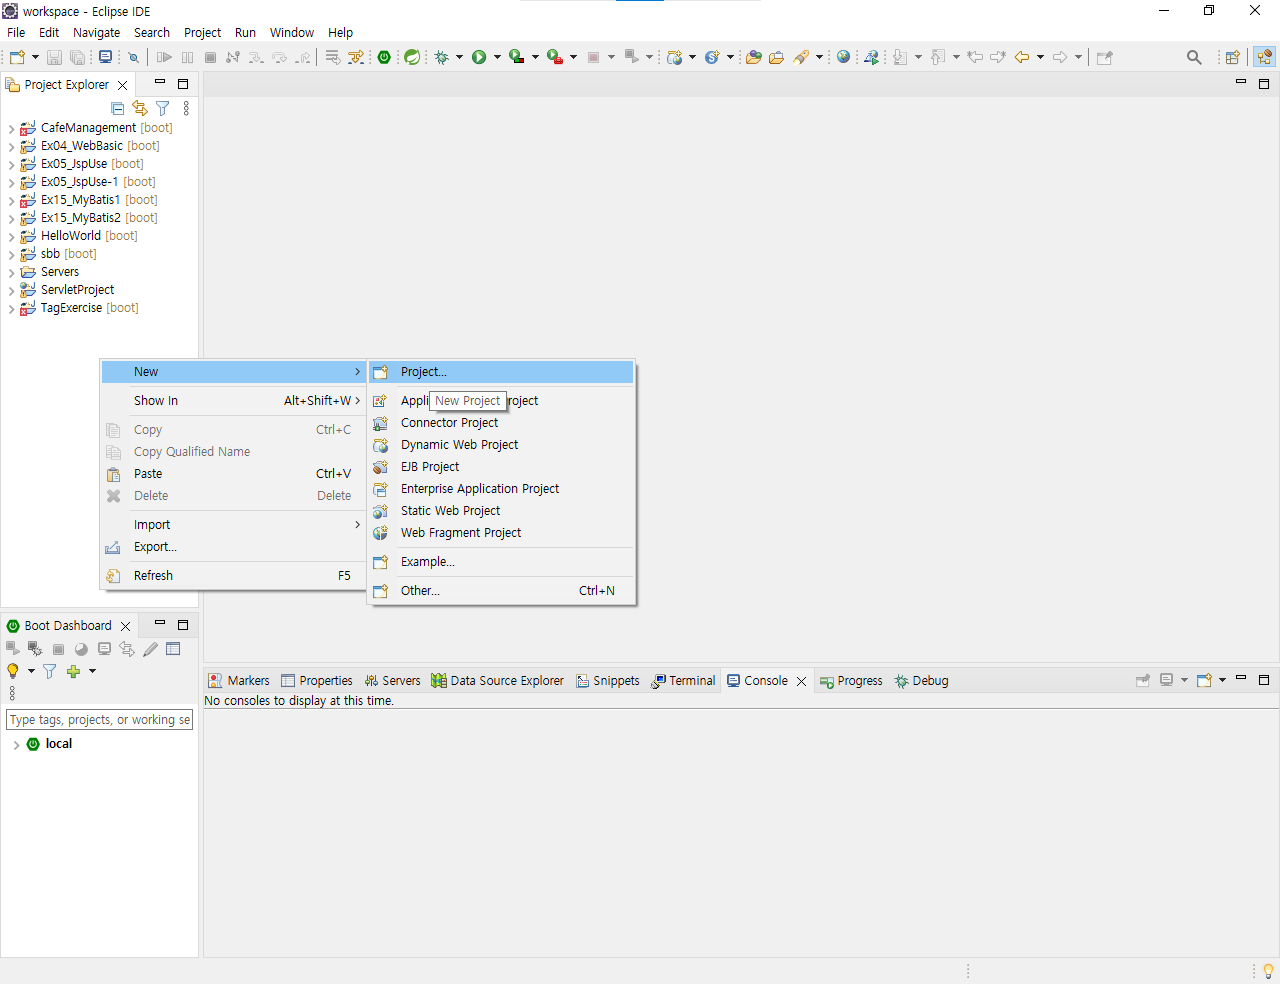Click the Boot Dashboard green power toolbar icon

384,57
